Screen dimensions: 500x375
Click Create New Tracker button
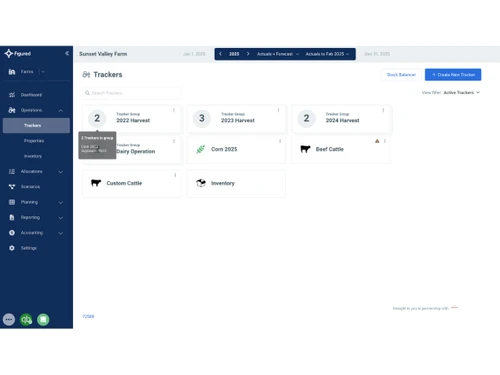[453, 75]
